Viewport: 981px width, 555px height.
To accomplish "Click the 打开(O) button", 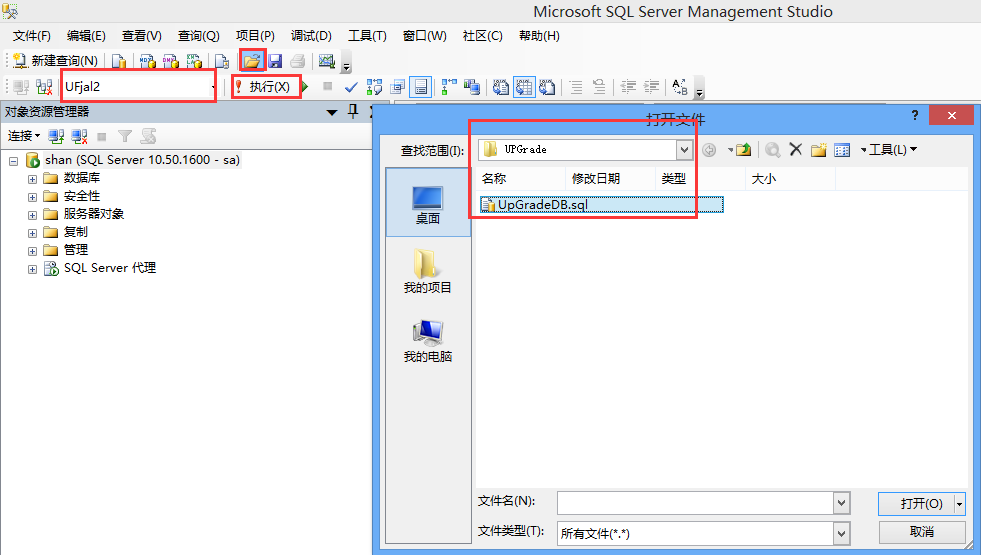I will pos(917,504).
